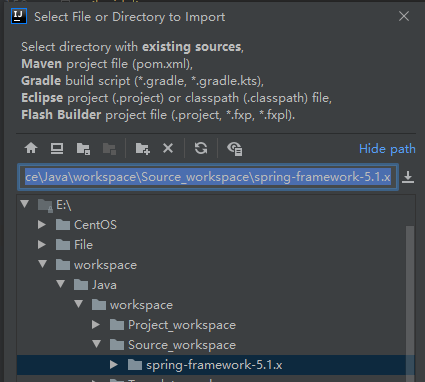This screenshot has width=425, height=382.
Task: Click the path input field
Action: click(208, 177)
